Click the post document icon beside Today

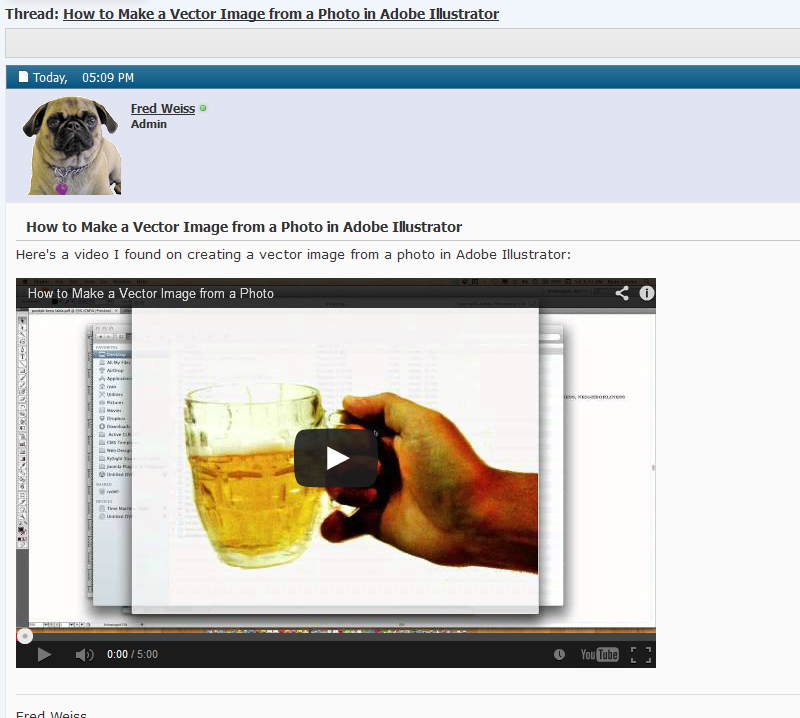[x=23, y=77]
